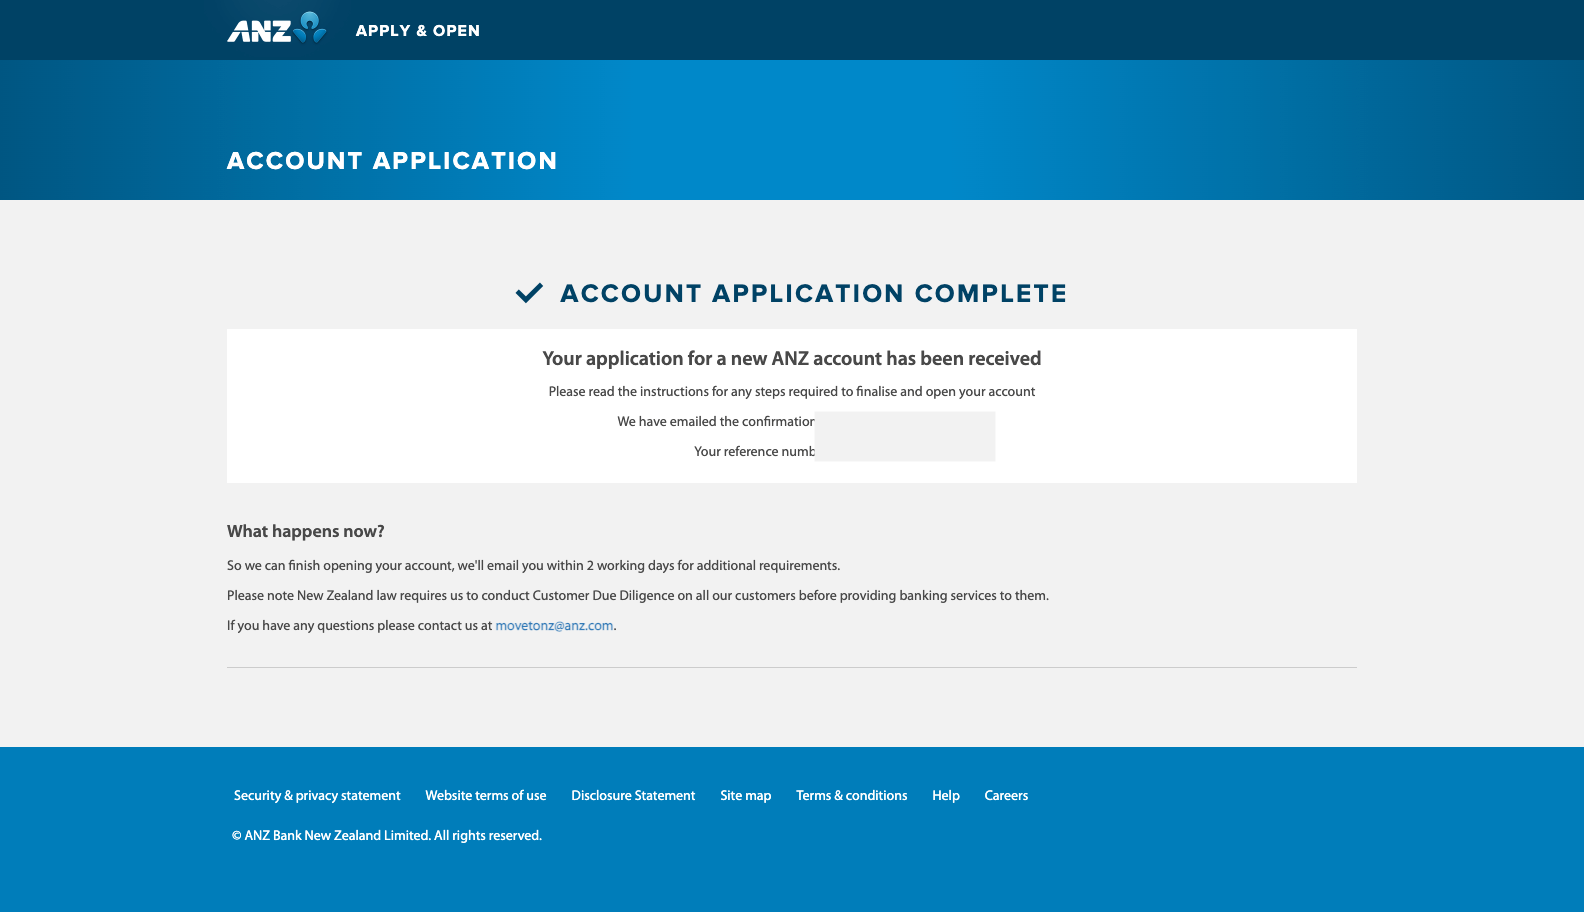Click the ANZ Bank New Zealand copyright notice
This screenshot has width=1584, height=912.
coord(387,836)
